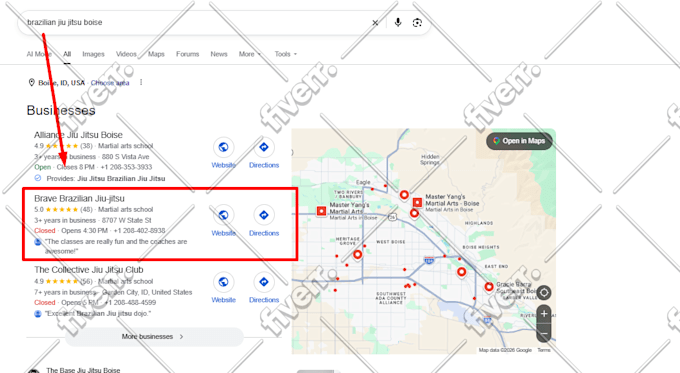The width and height of the screenshot is (680, 373).
Task: Get directions to The Collective Jiu Jitsu Club
Action: (x=264, y=282)
